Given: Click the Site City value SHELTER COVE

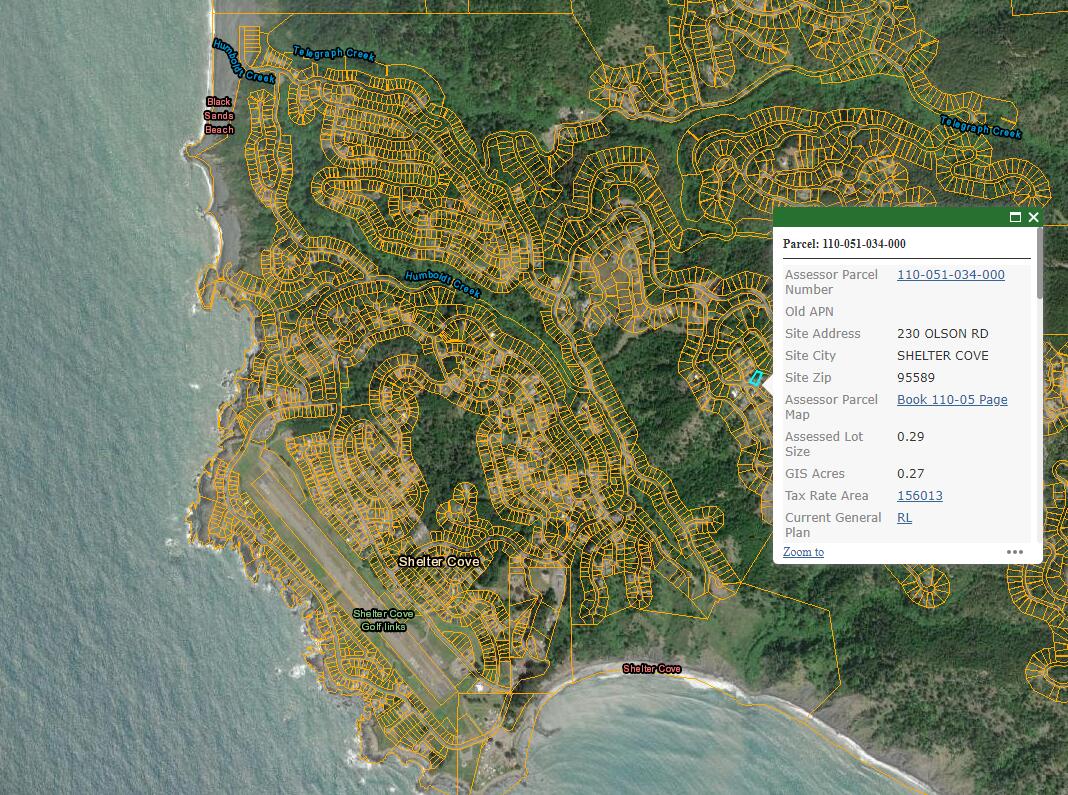Looking at the screenshot, I should [943, 356].
